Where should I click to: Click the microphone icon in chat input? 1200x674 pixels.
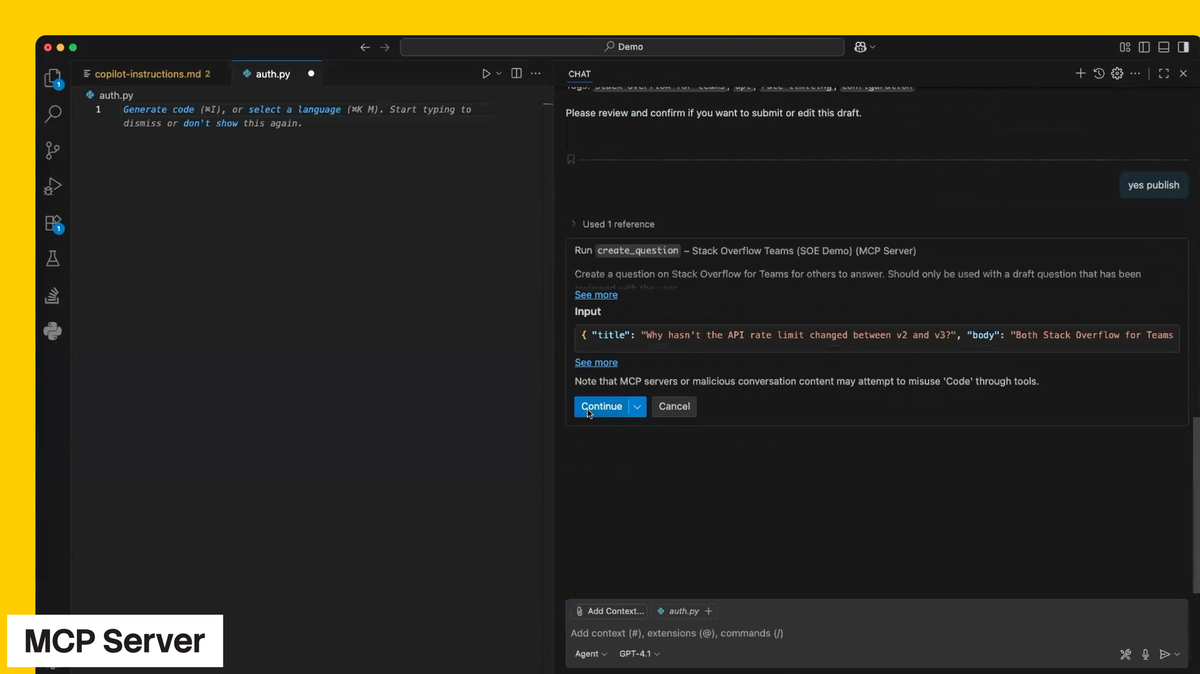1145,654
